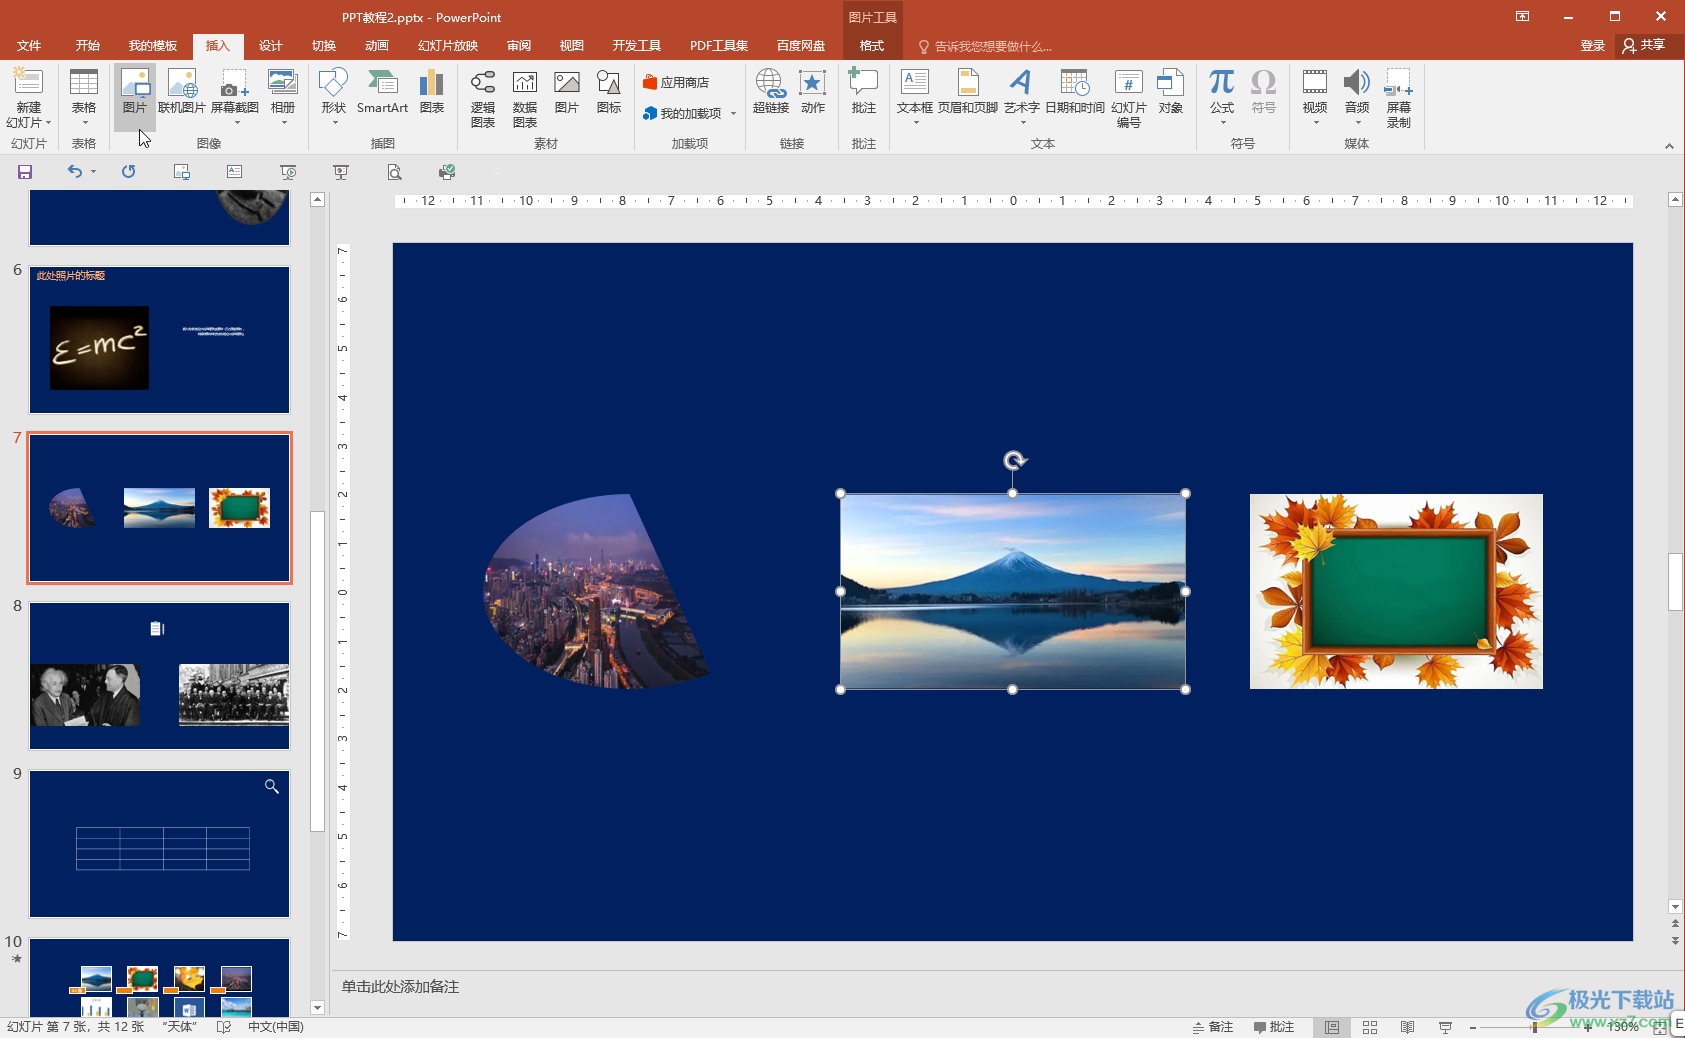Click the 公式 equation icon

[x=1221, y=92]
